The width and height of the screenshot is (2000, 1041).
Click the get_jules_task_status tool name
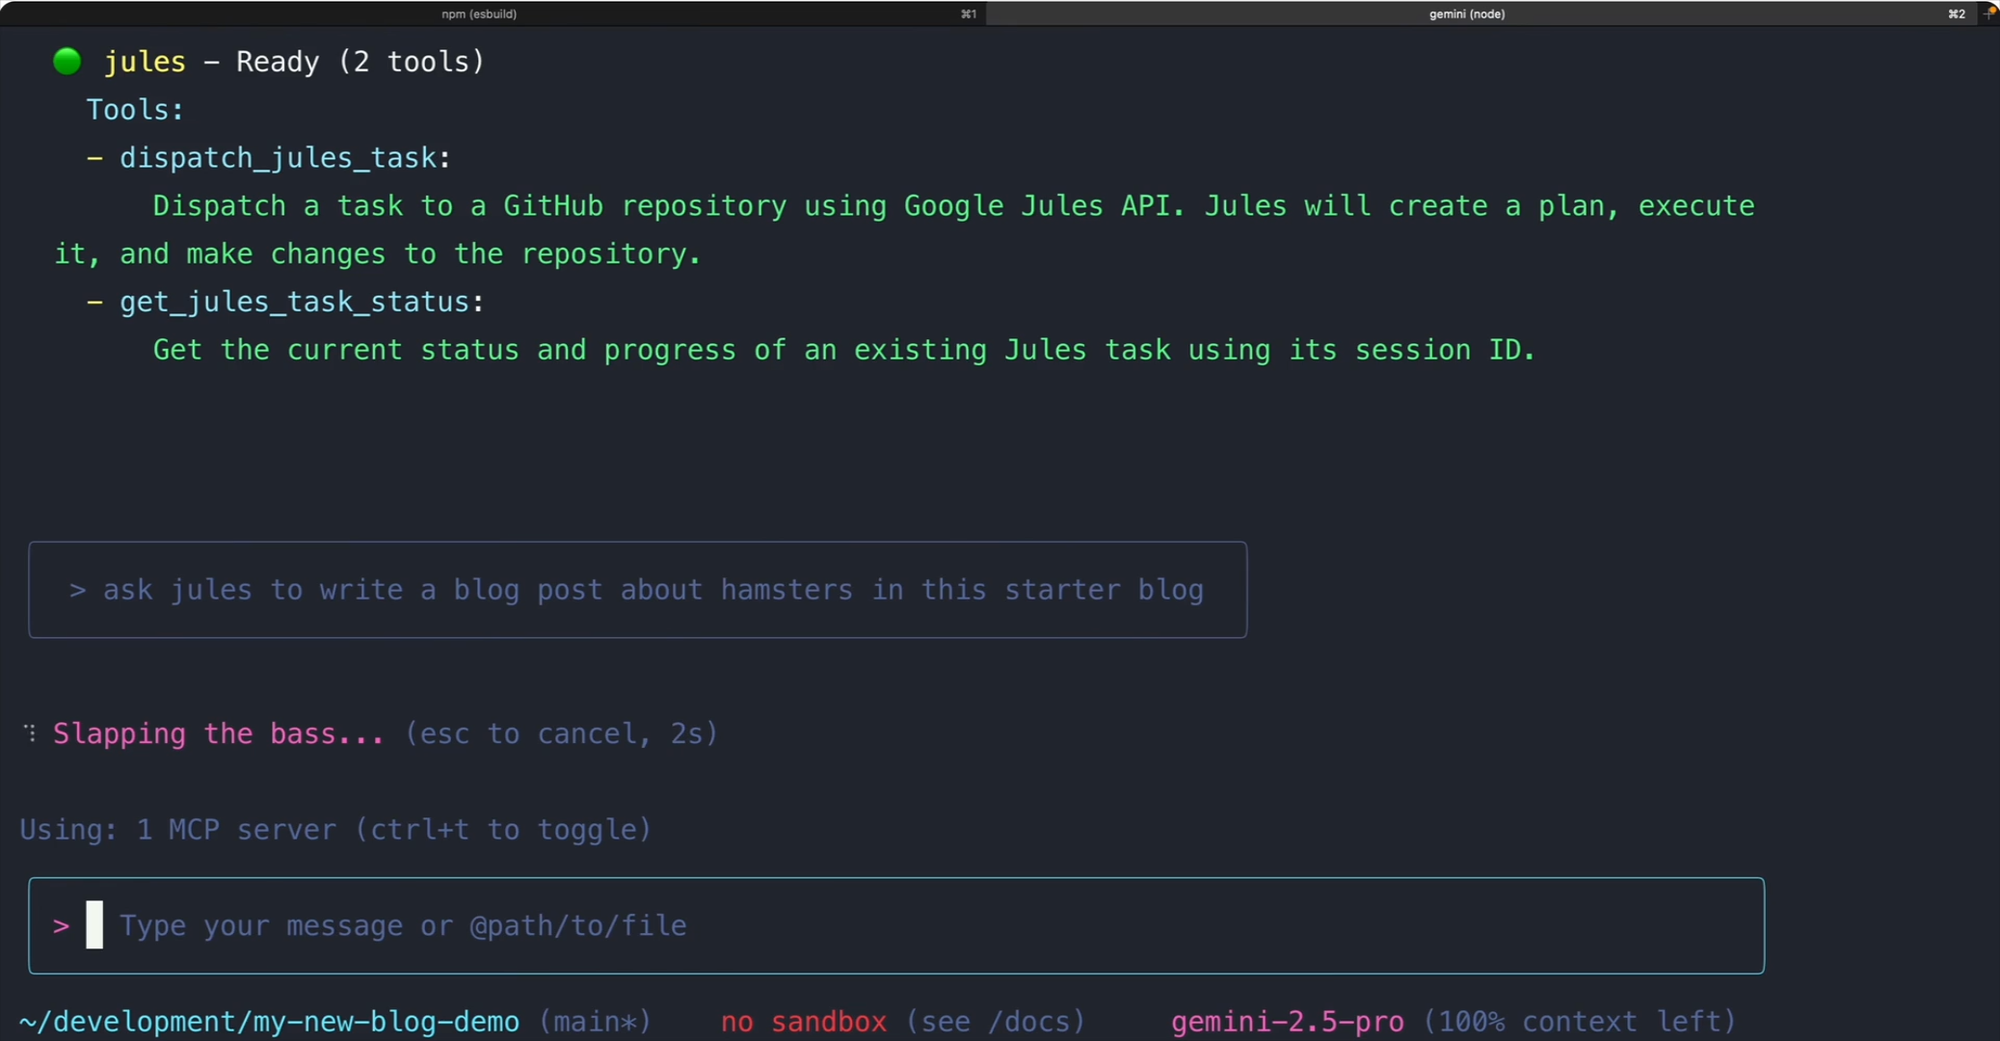(295, 302)
